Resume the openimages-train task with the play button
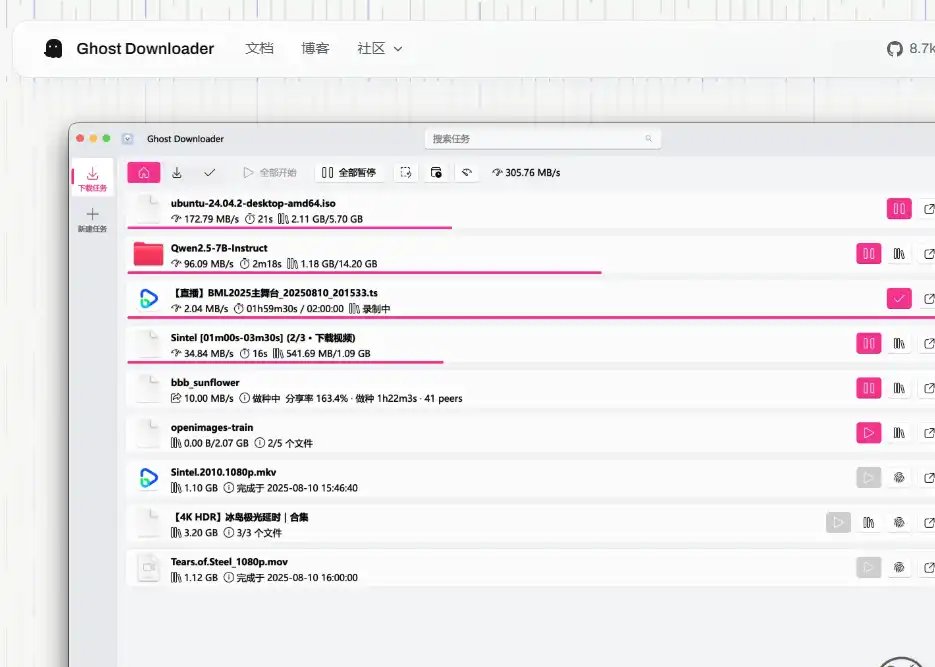This screenshot has width=935, height=667. click(868, 433)
